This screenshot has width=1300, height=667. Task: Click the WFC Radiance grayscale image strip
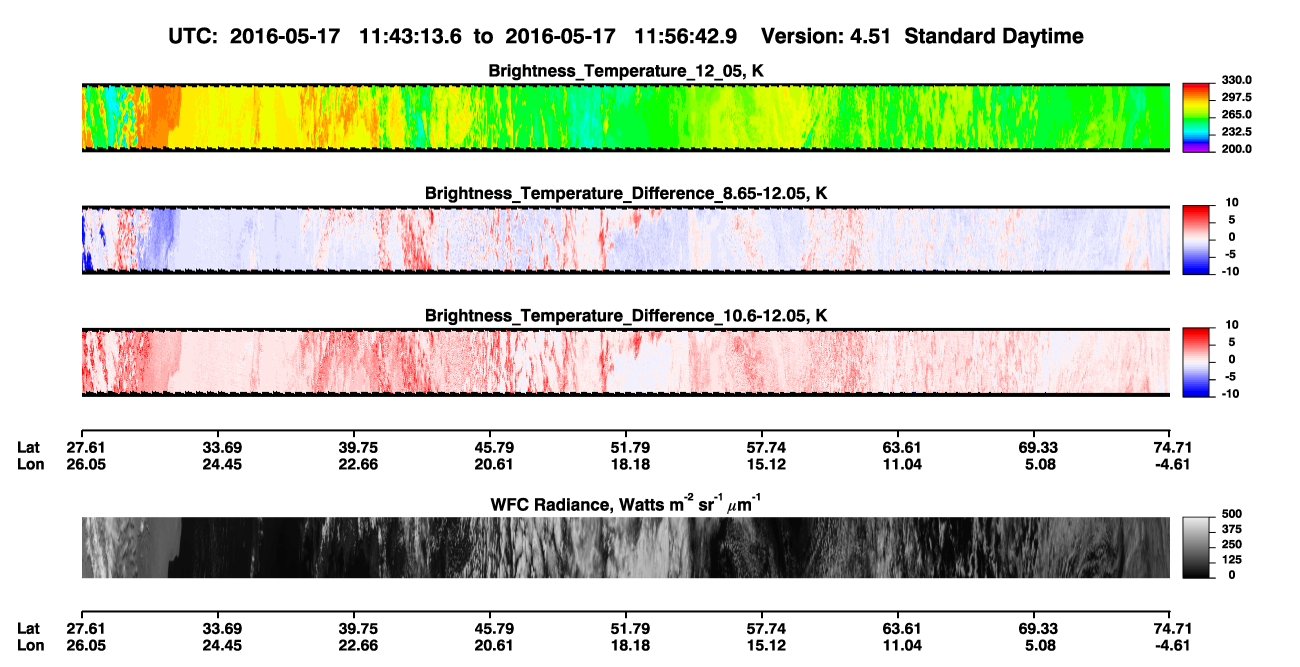click(x=625, y=547)
